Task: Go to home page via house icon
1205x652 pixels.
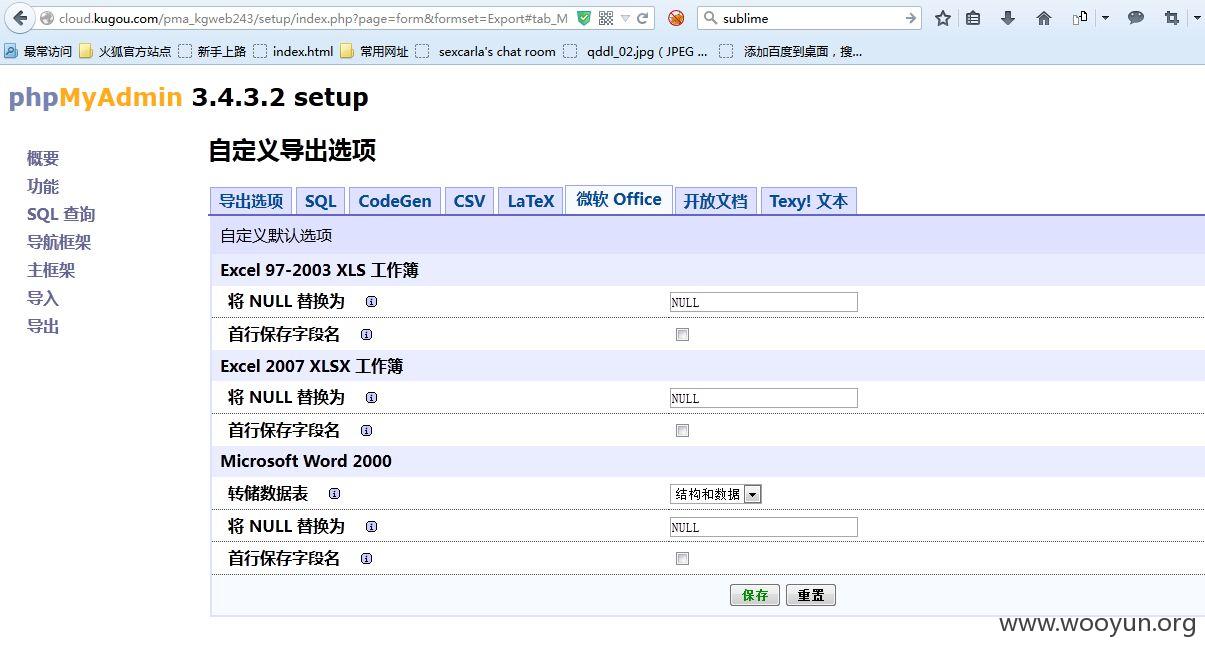Action: click(x=1044, y=18)
